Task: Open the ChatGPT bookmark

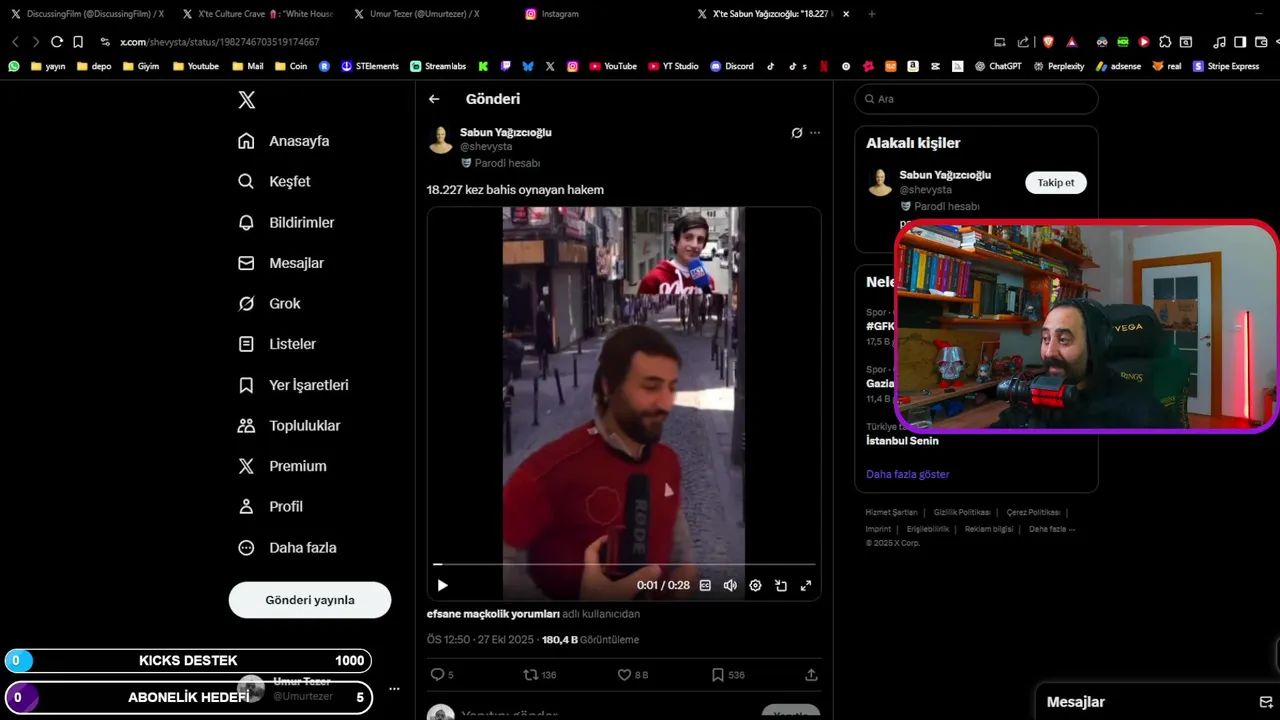Action: [x=998, y=66]
